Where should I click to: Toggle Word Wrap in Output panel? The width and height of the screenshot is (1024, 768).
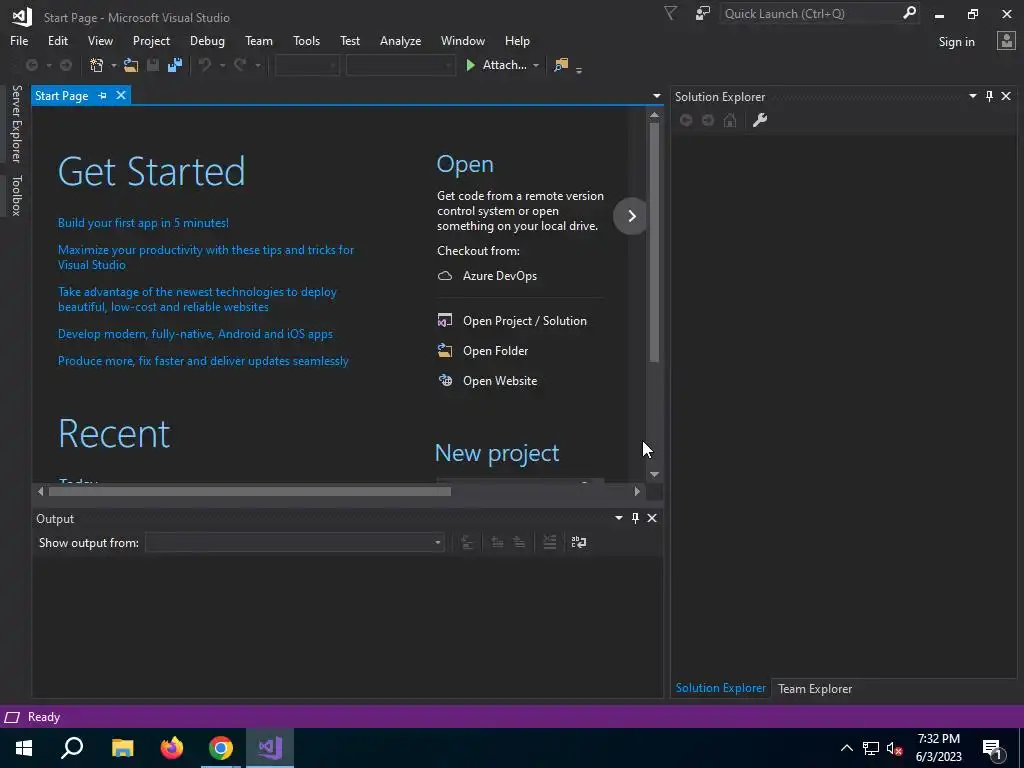click(x=579, y=542)
